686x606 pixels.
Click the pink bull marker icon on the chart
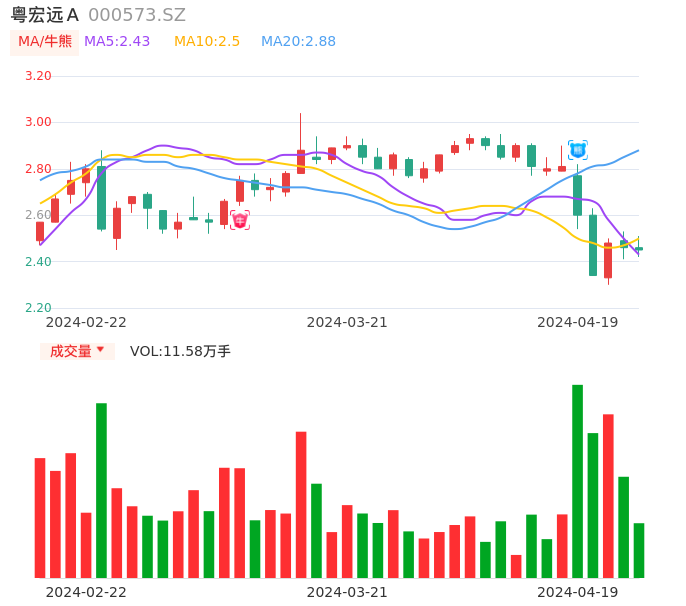240,220
